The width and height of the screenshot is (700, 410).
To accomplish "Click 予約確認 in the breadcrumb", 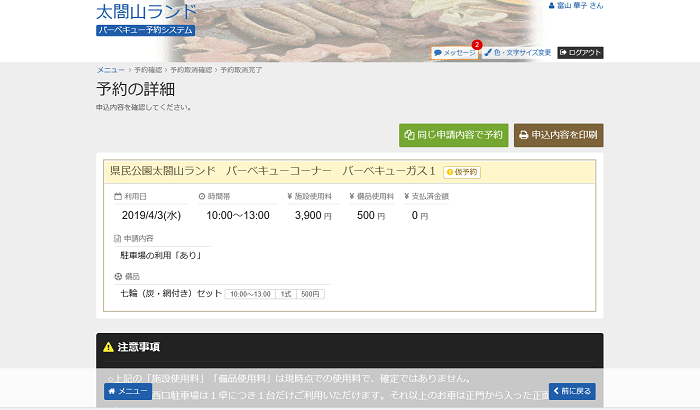I will tap(148, 70).
